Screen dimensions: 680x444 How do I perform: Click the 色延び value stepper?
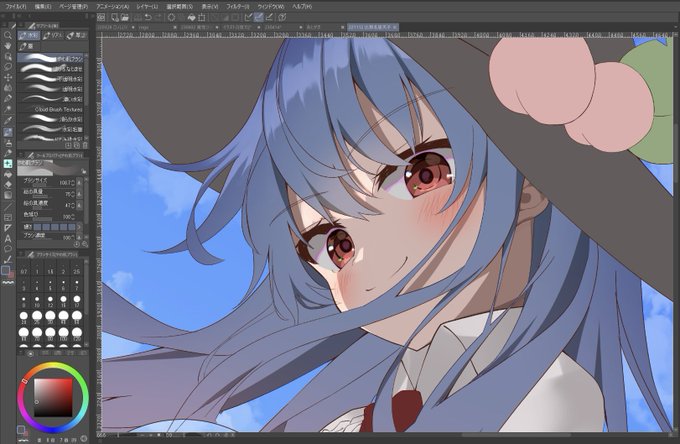point(72,216)
